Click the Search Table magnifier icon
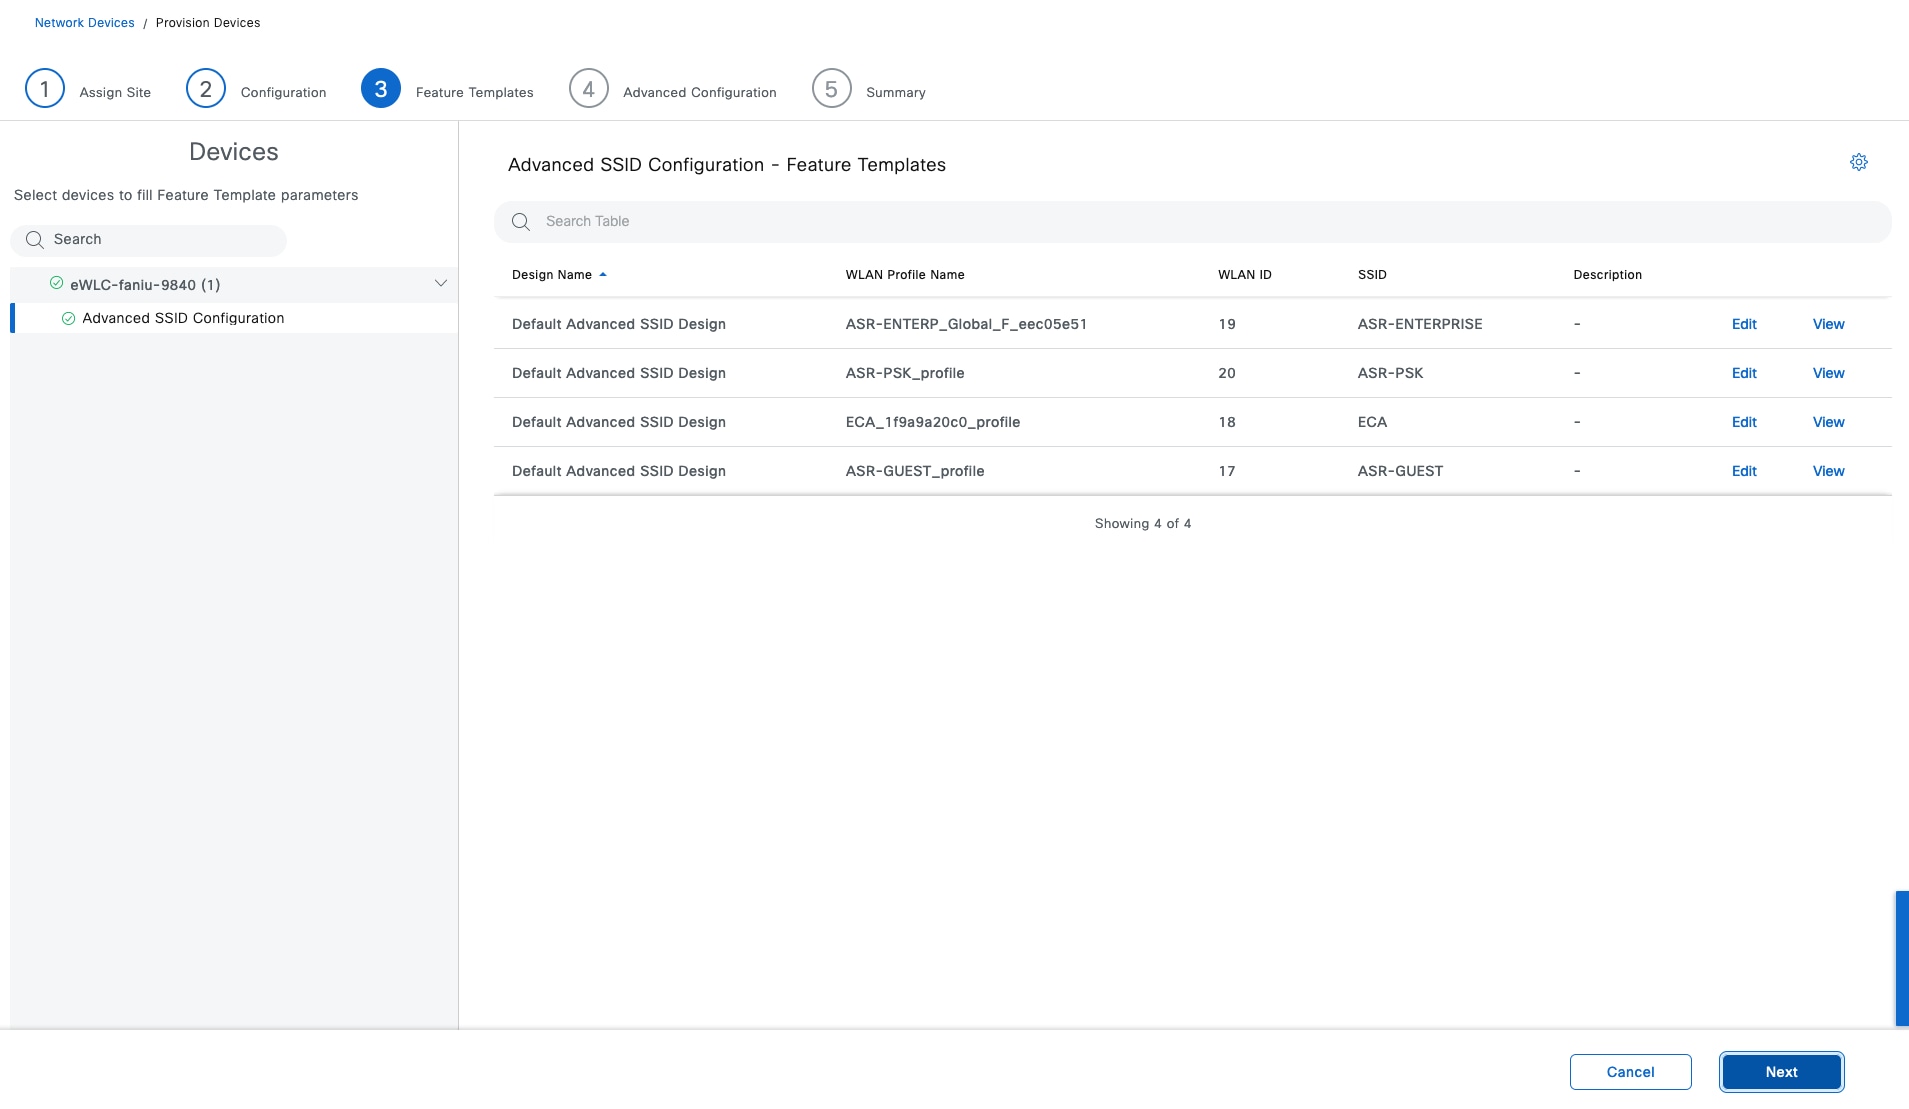1909x1109 pixels. click(521, 222)
